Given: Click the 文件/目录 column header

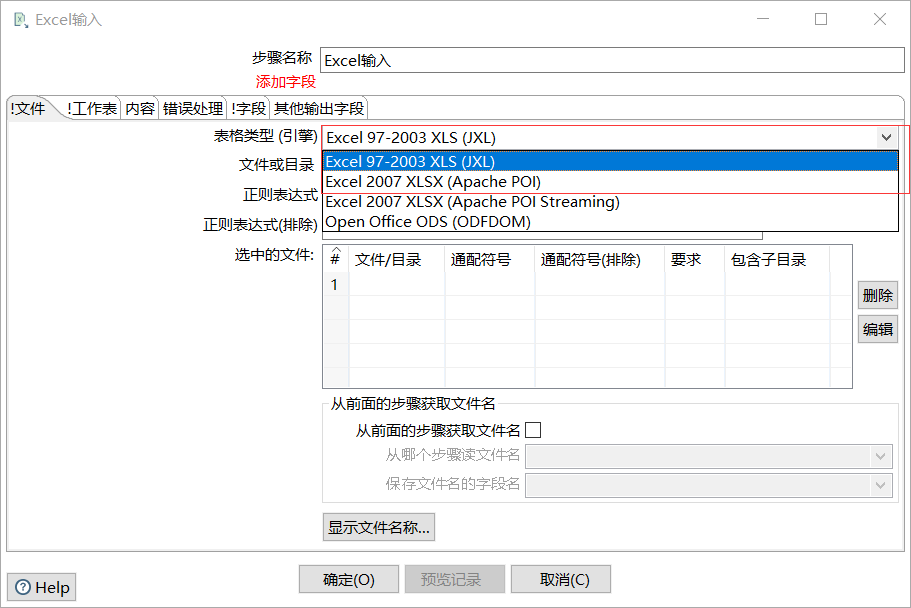Looking at the screenshot, I should tap(397, 259).
